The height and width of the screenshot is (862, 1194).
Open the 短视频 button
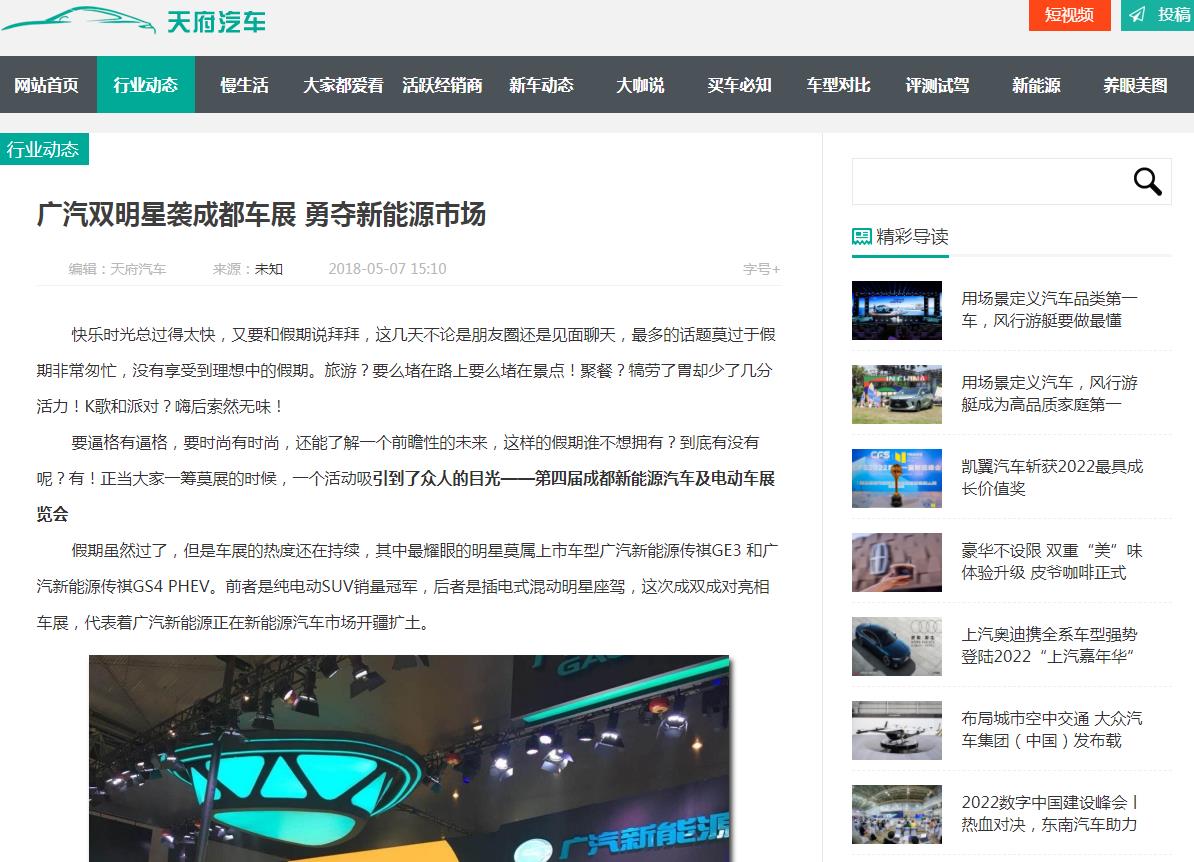click(1069, 14)
